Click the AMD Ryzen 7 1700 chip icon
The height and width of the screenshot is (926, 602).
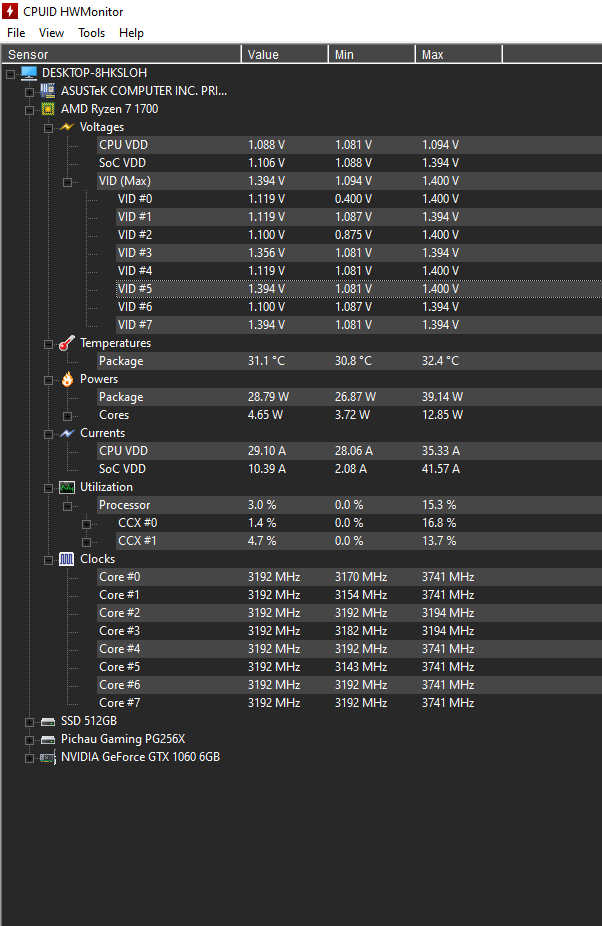(x=48, y=109)
